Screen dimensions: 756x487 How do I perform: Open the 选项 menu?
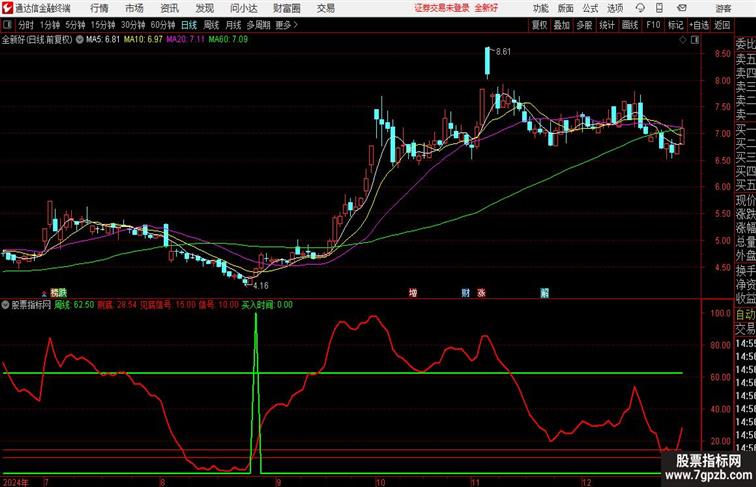tap(615, 8)
